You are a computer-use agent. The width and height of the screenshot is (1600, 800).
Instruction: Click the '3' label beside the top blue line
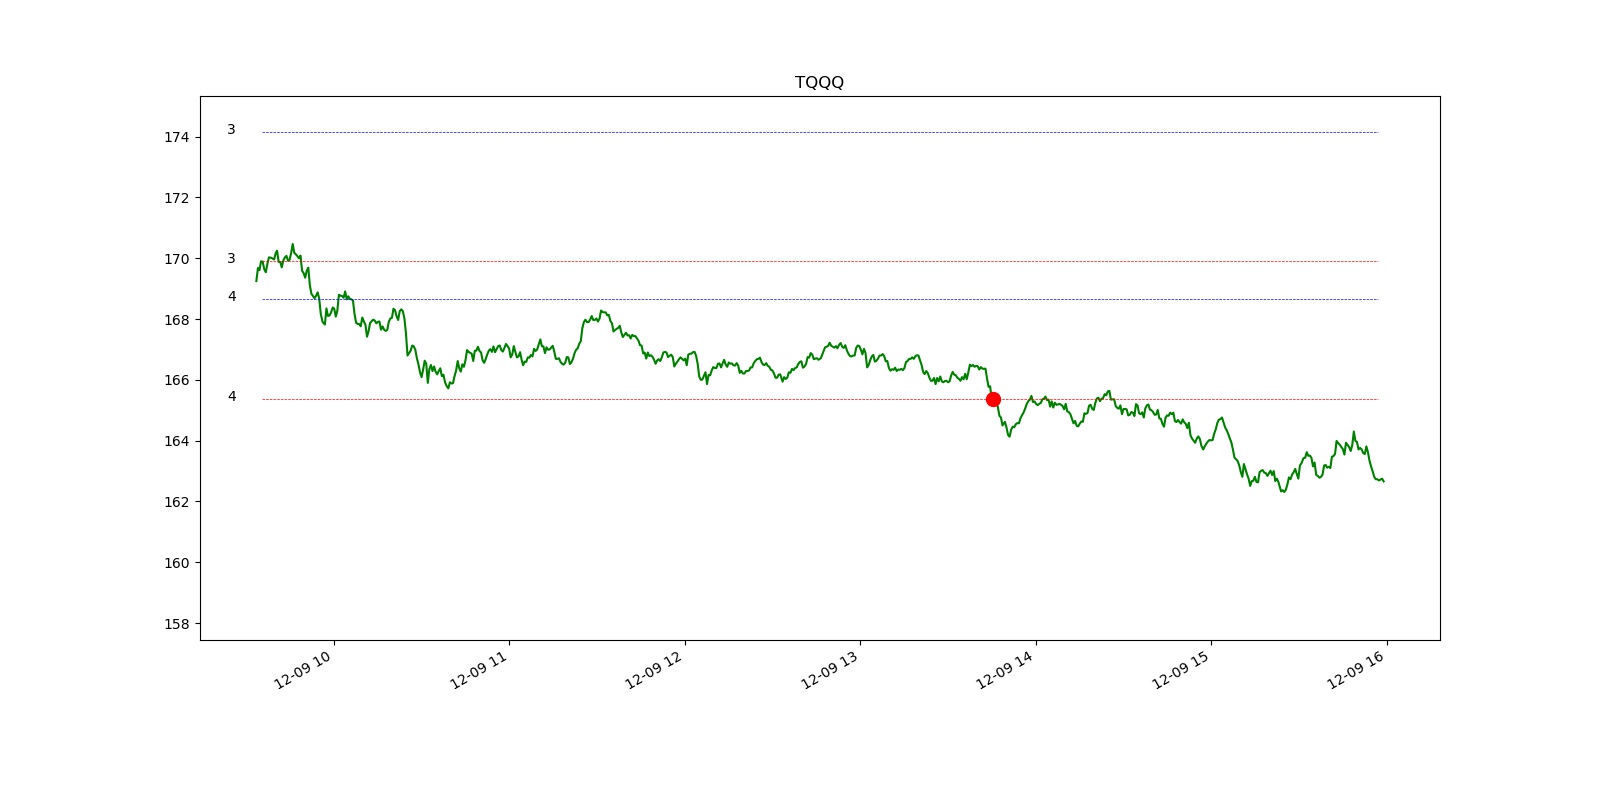pos(232,130)
